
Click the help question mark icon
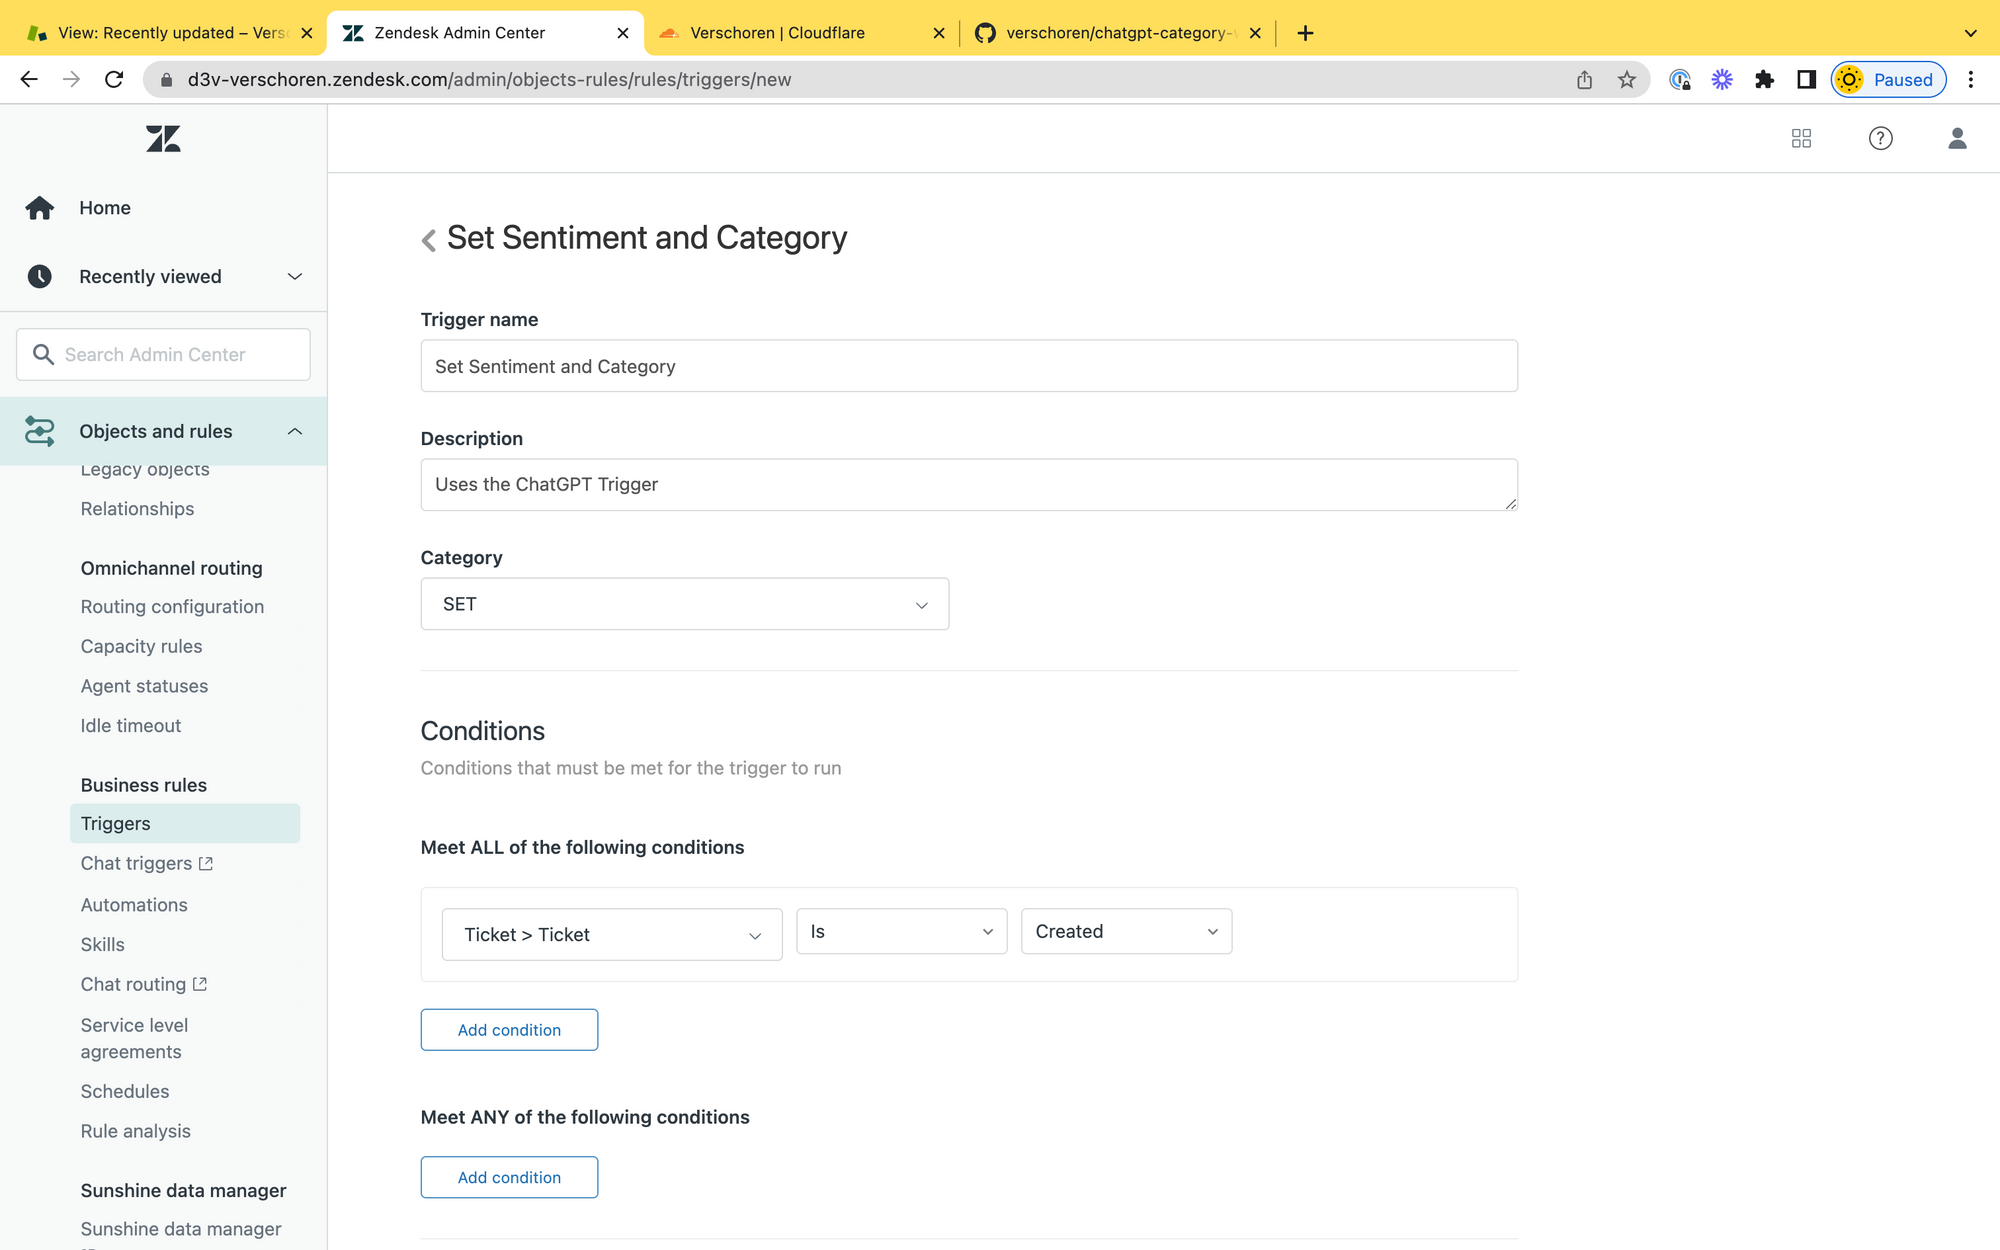[1880, 139]
